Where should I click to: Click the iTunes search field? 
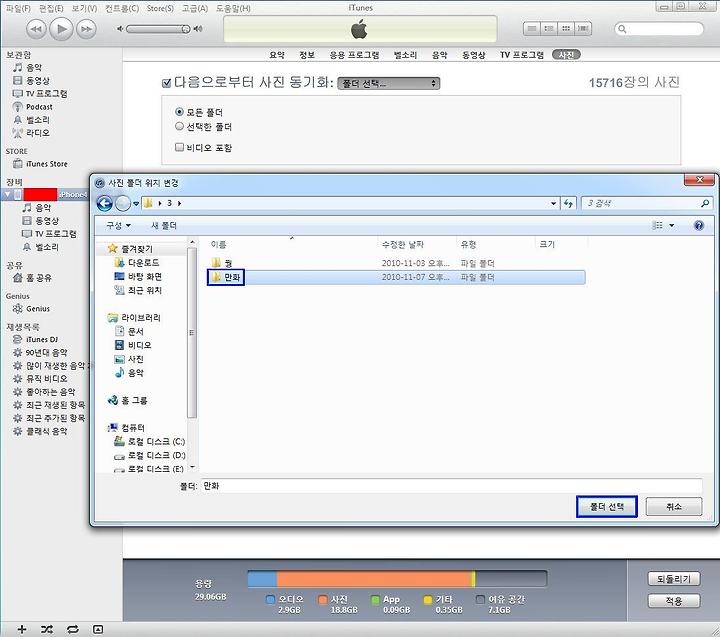[659, 29]
